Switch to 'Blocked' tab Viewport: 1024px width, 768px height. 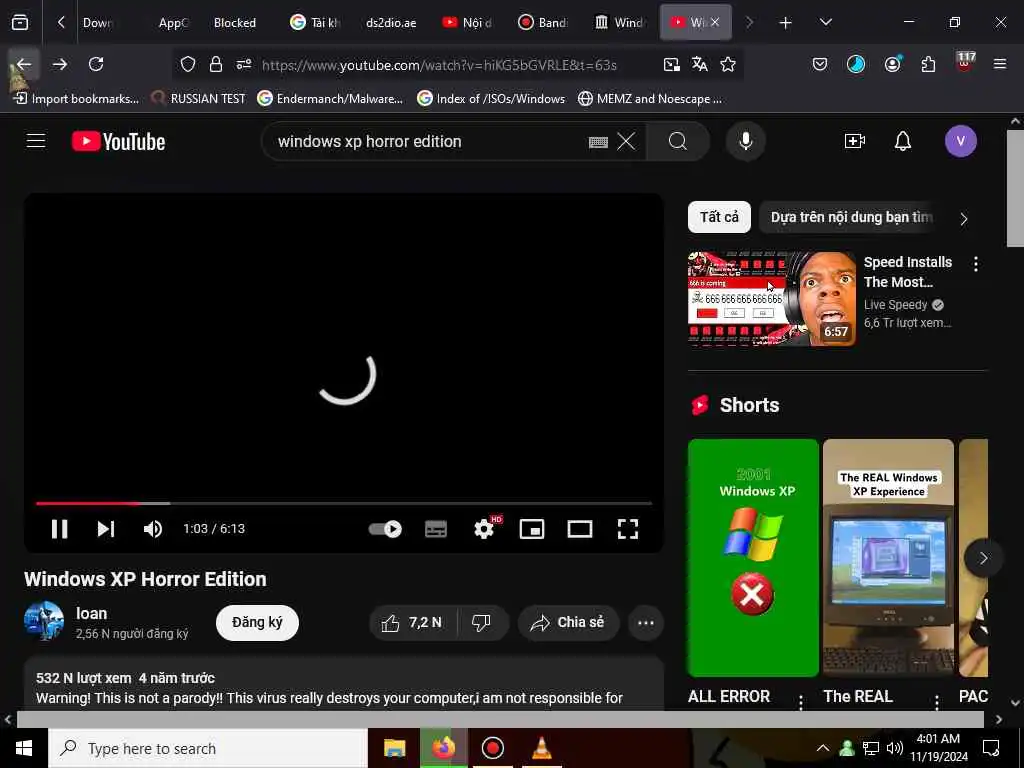coord(234,23)
